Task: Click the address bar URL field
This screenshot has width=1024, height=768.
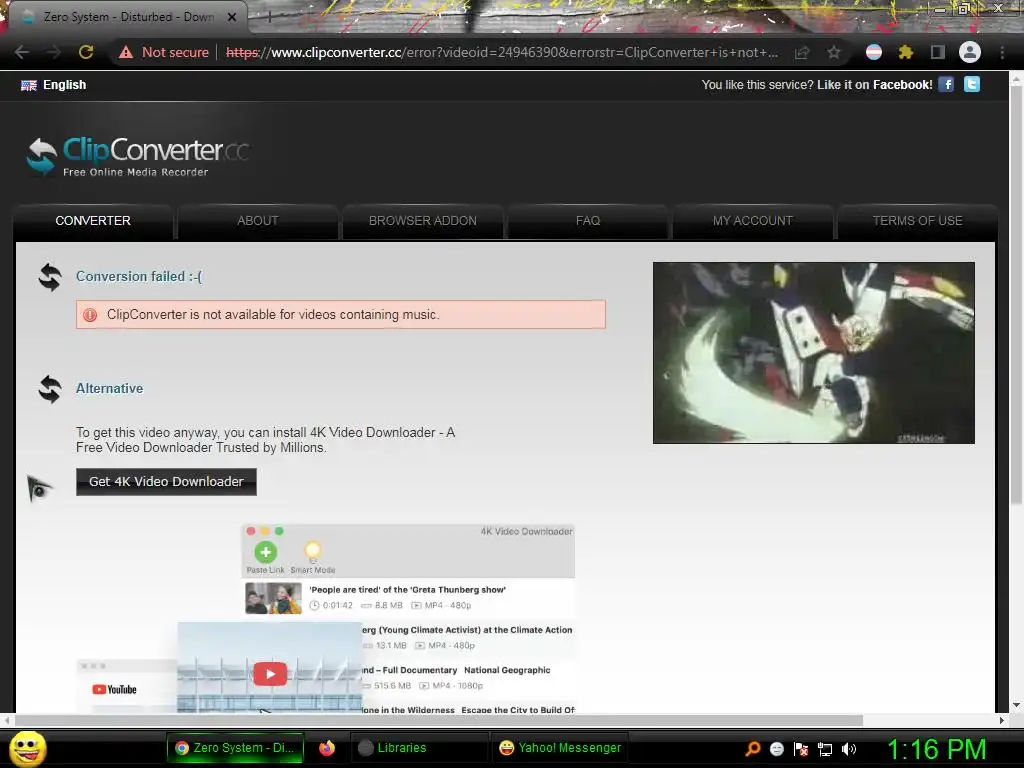Action: [502, 52]
